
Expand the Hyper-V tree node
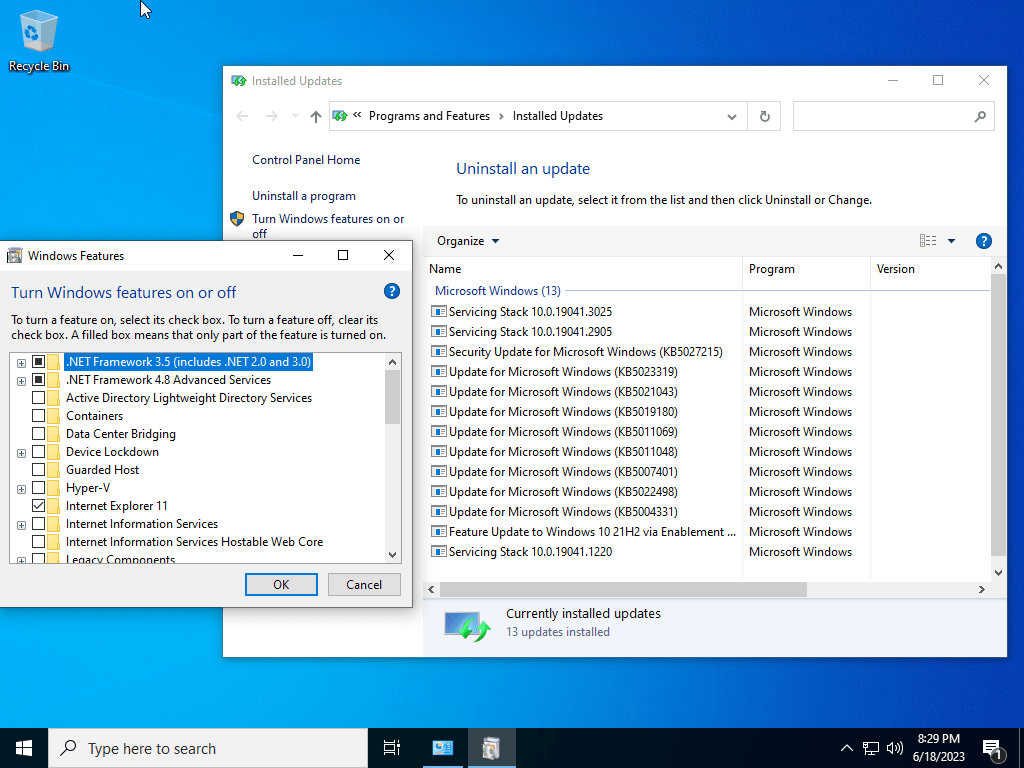22,488
